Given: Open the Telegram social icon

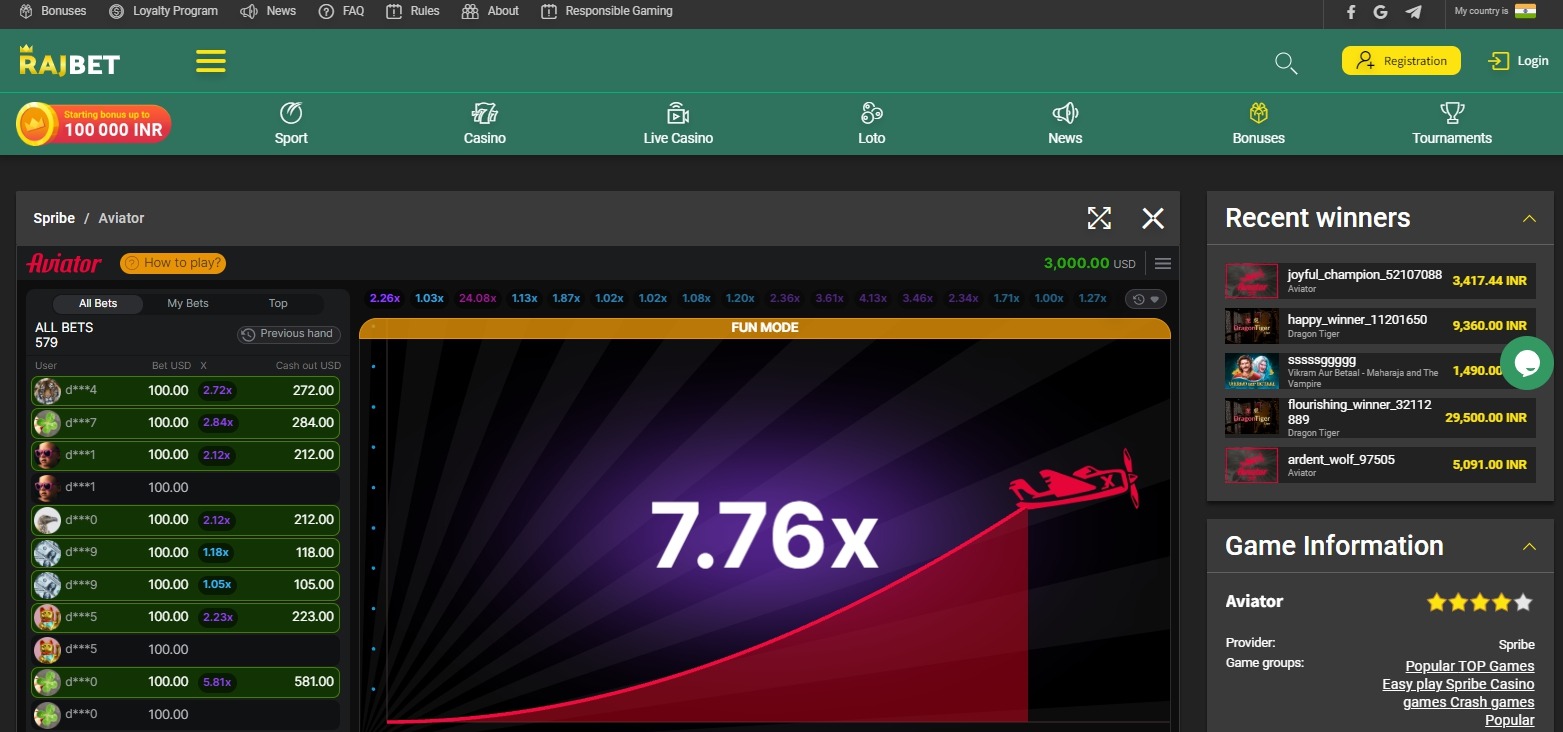Looking at the screenshot, I should pyautogui.click(x=1413, y=12).
